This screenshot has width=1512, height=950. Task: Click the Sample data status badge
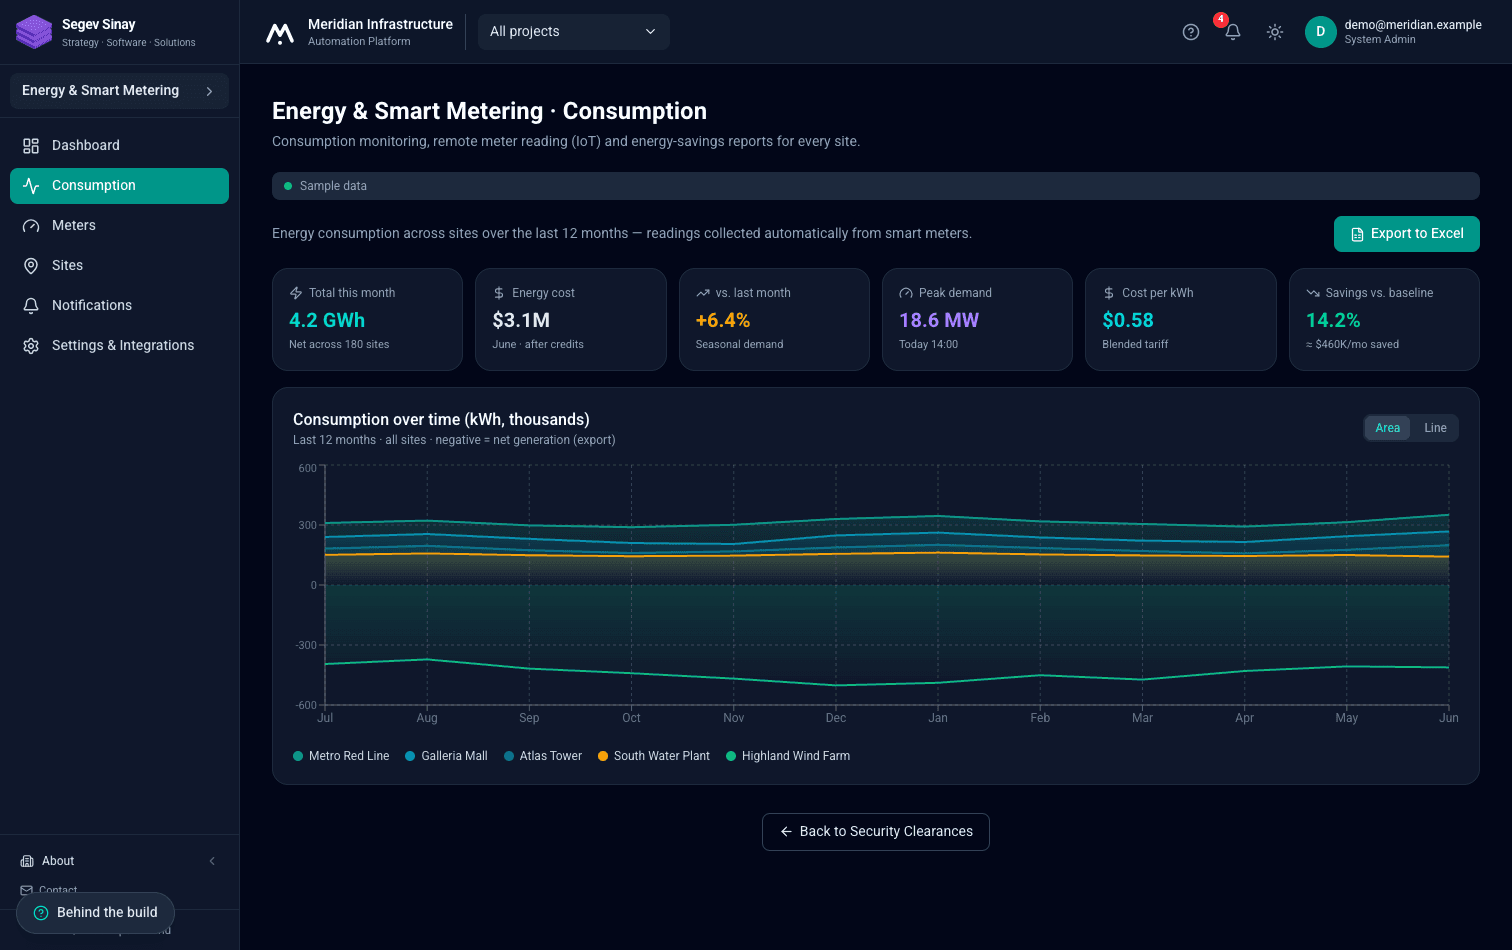click(875, 186)
